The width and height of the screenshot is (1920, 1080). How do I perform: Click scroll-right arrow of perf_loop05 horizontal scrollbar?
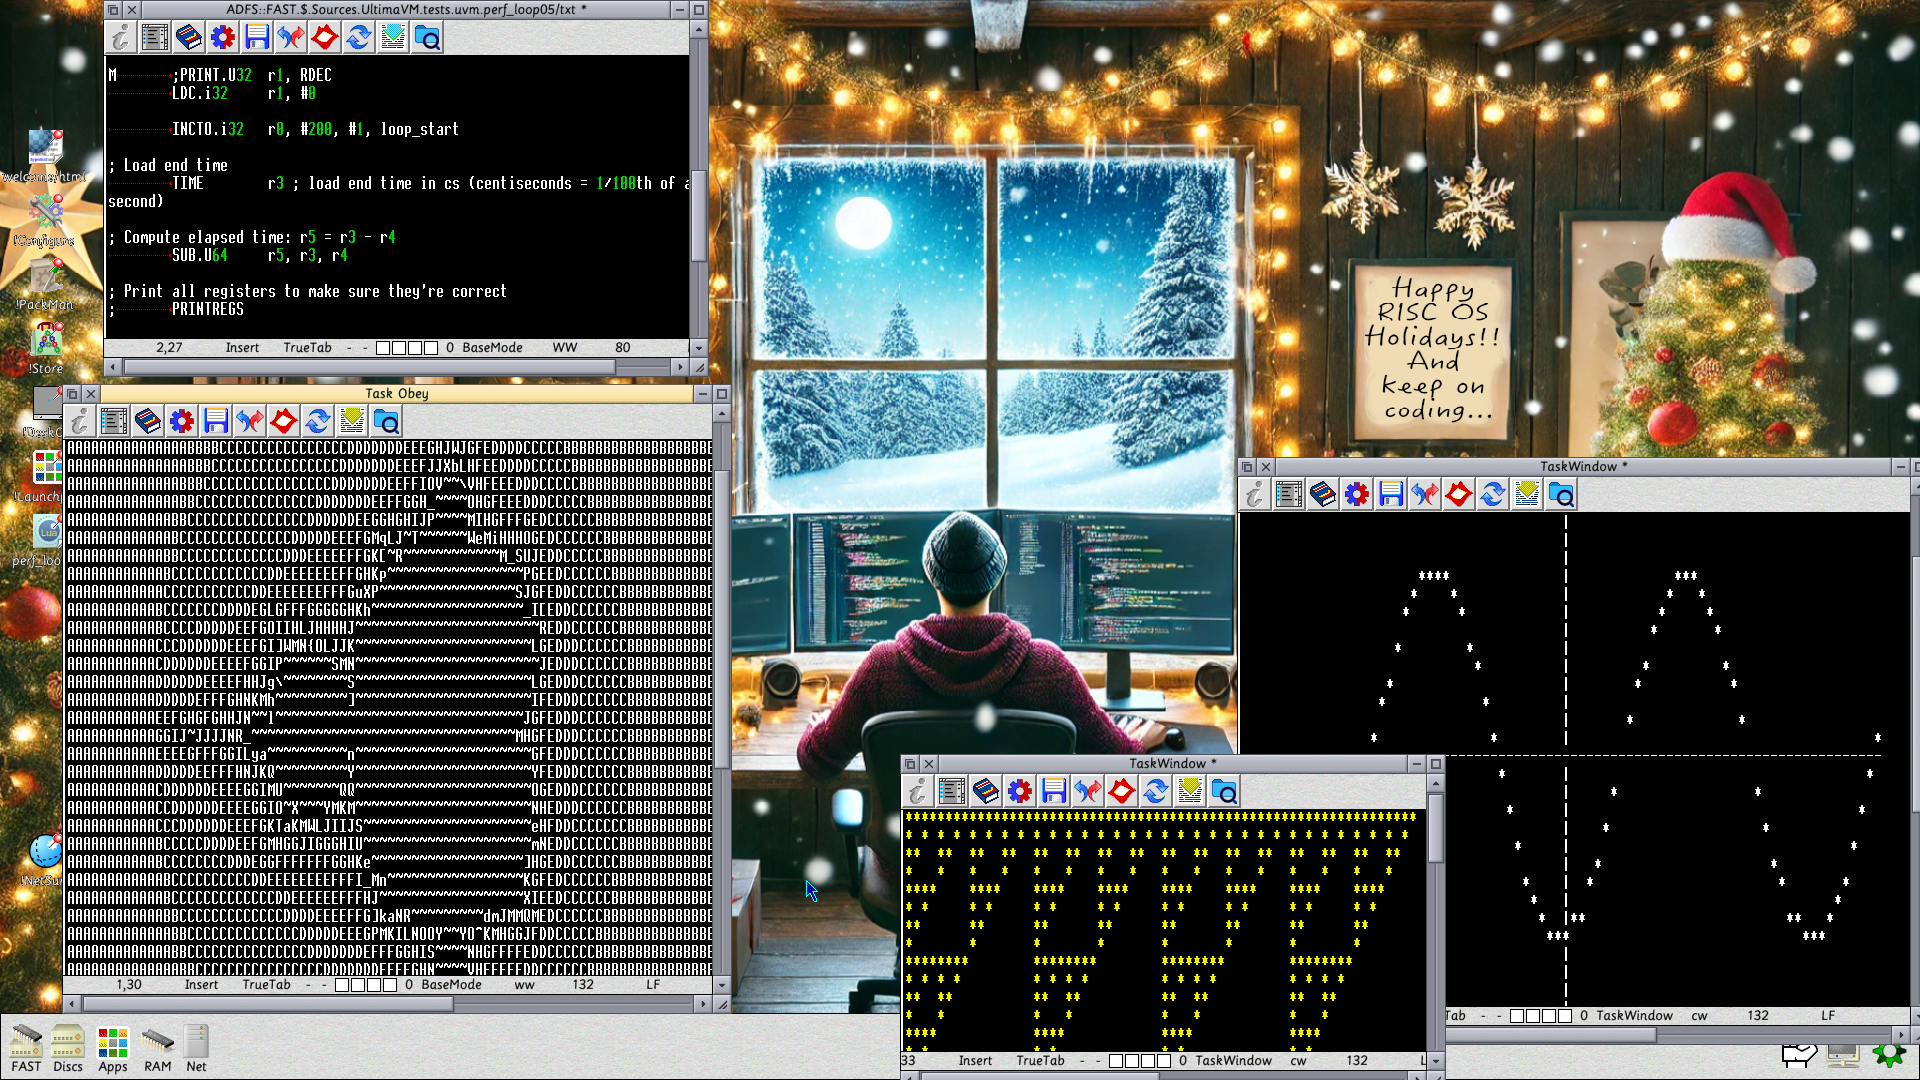click(x=681, y=367)
